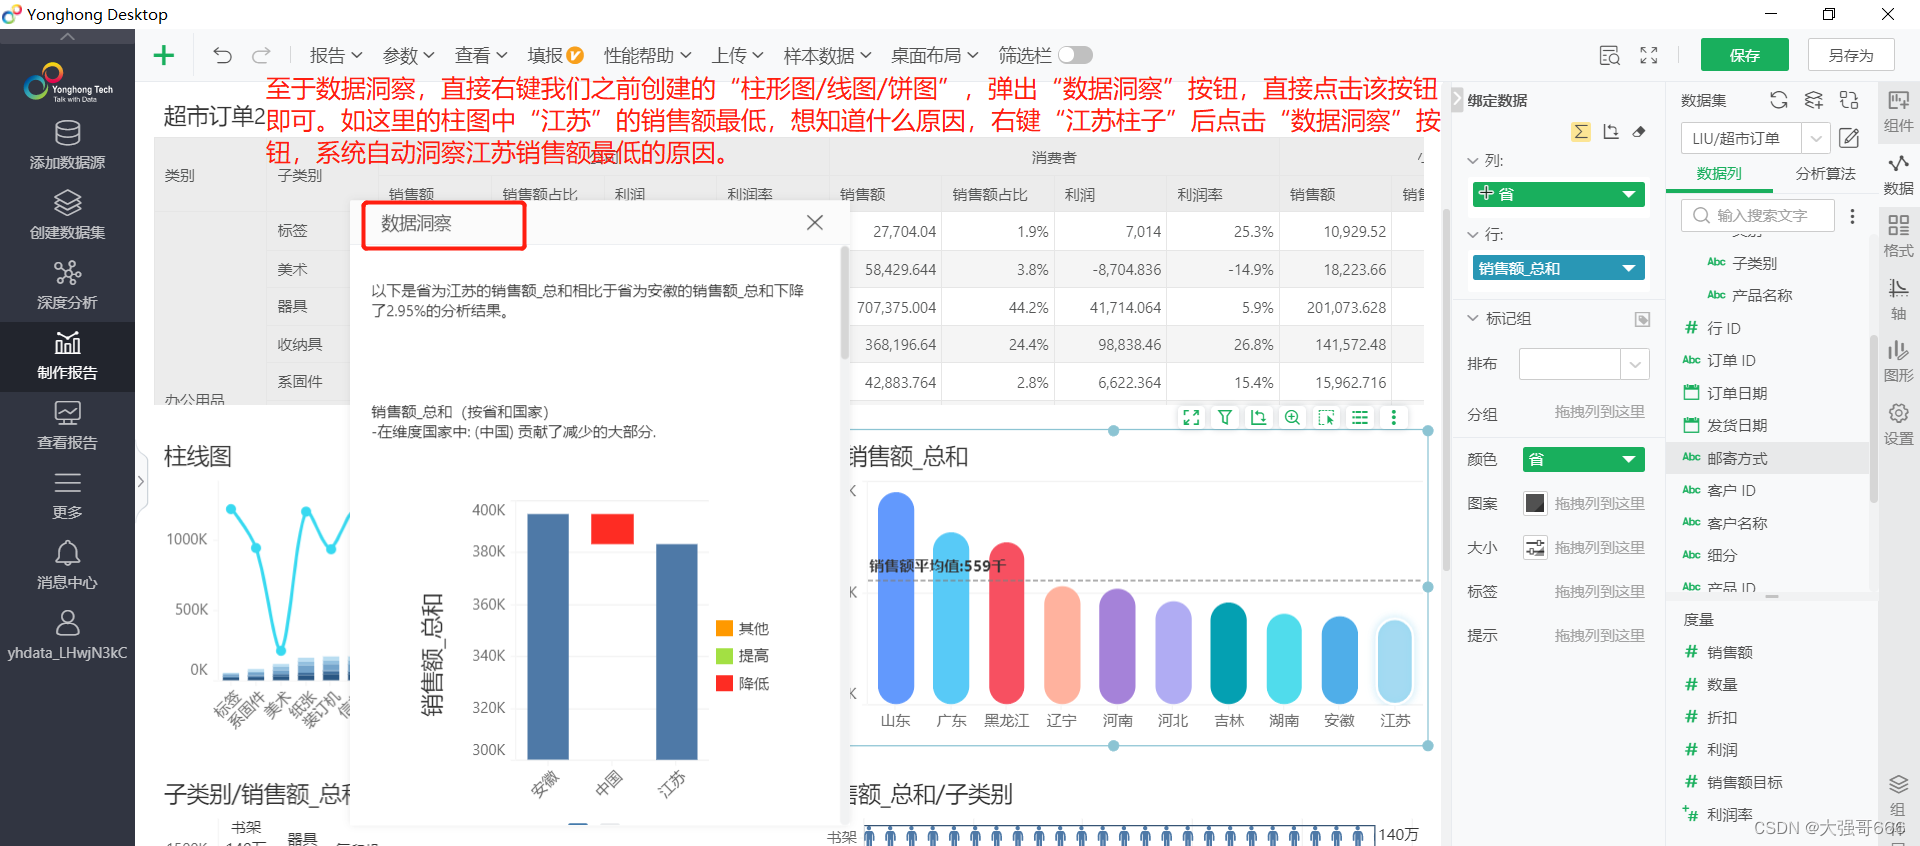Edit the dataset with the pencil icon
This screenshot has width=1920, height=846.
point(1849,138)
